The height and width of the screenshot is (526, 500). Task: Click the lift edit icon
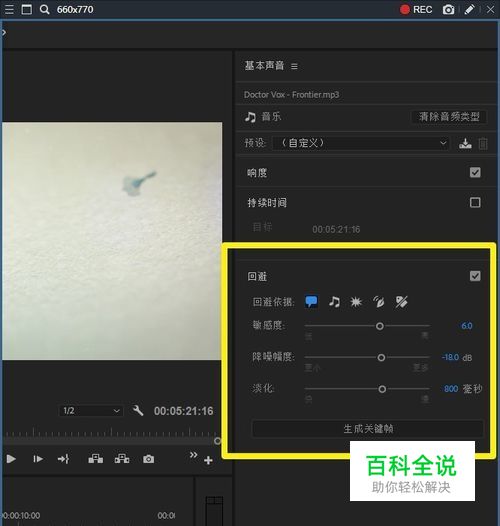(96, 459)
